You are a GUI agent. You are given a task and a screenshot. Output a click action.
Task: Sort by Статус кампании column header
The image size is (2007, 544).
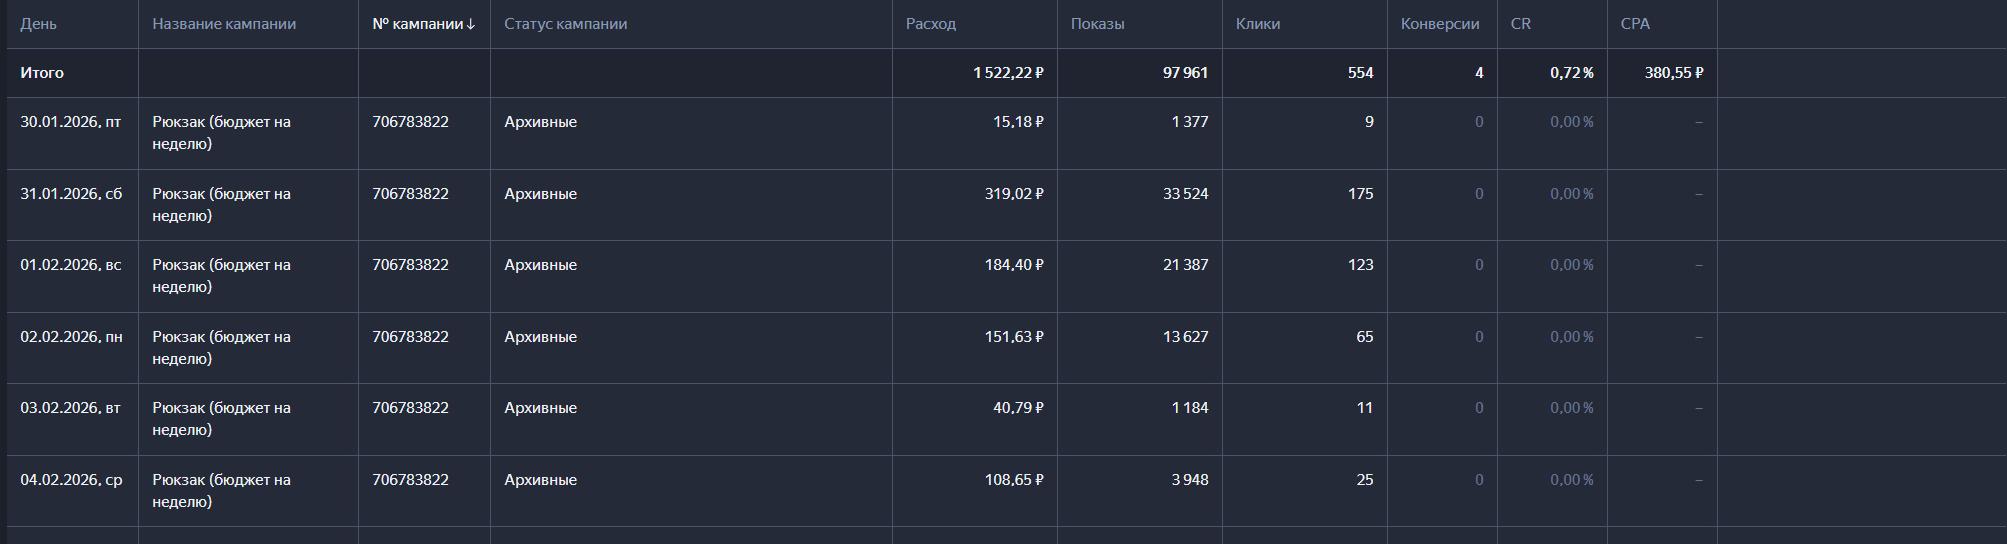click(x=566, y=24)
